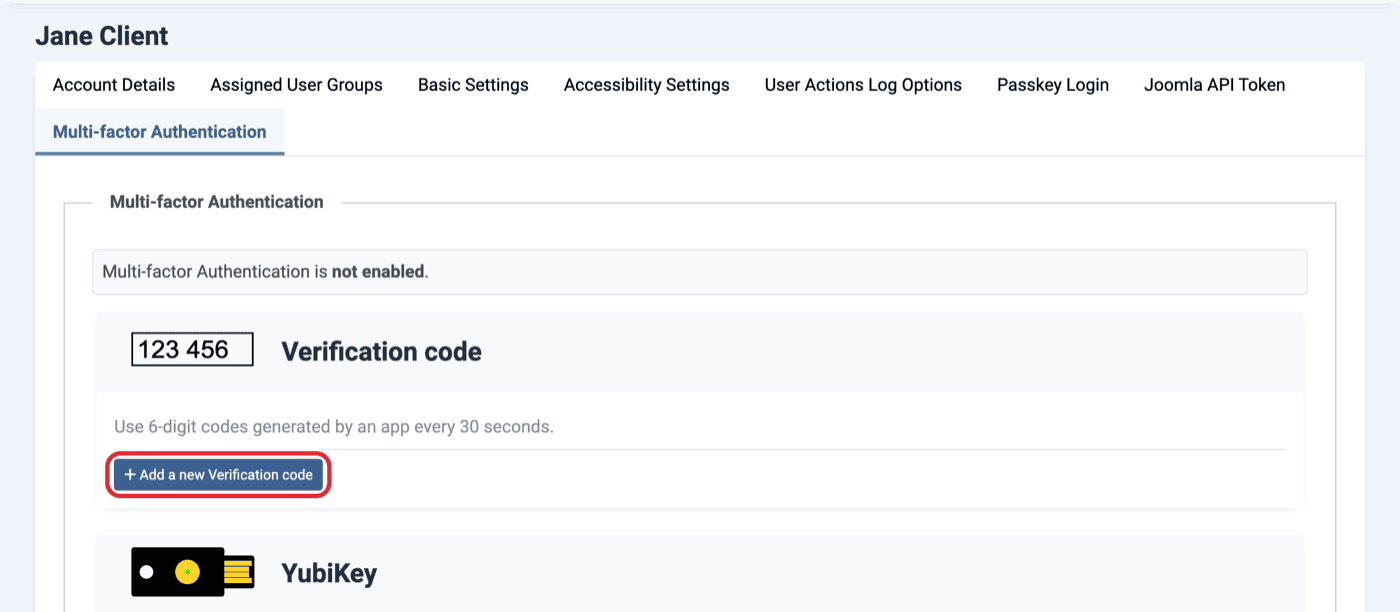Switch to the Passkey Login tab
The width and height of the screenshot is (1400, 612).
coord(1053,85)
